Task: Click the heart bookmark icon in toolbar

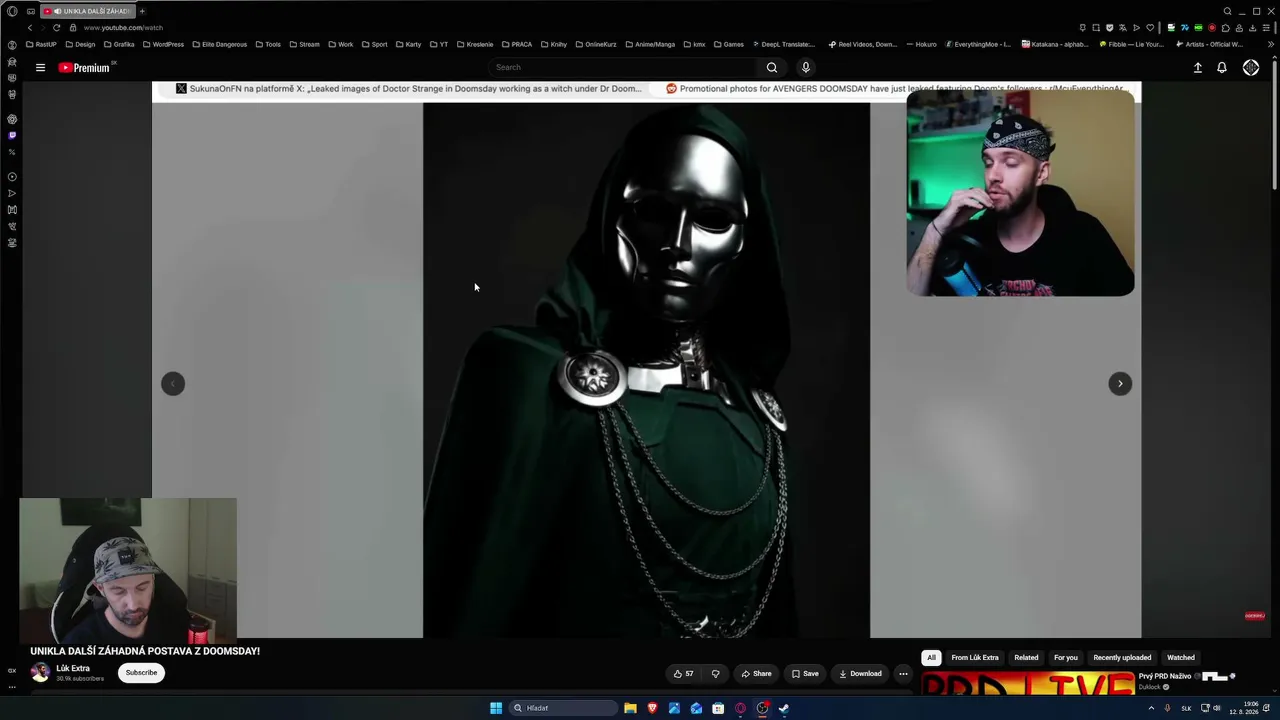Action: pyautogui.click(x=1150, y=28)
